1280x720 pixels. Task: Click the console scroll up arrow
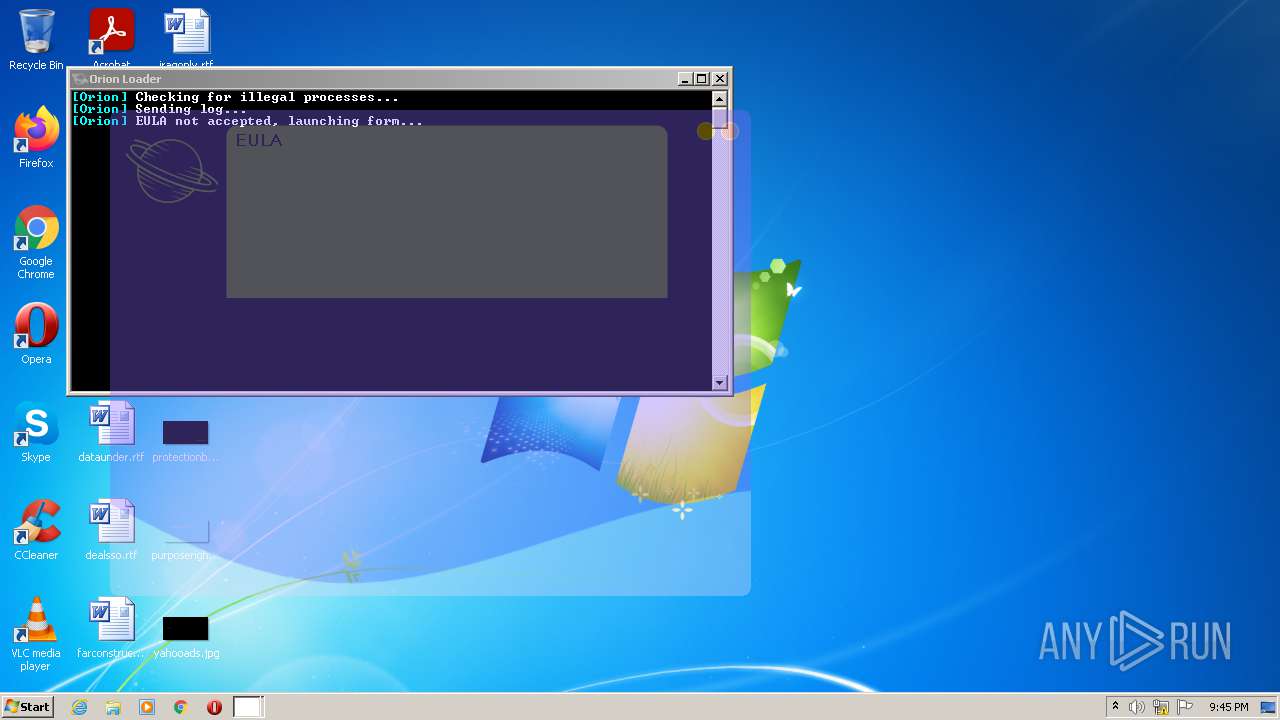719,98
